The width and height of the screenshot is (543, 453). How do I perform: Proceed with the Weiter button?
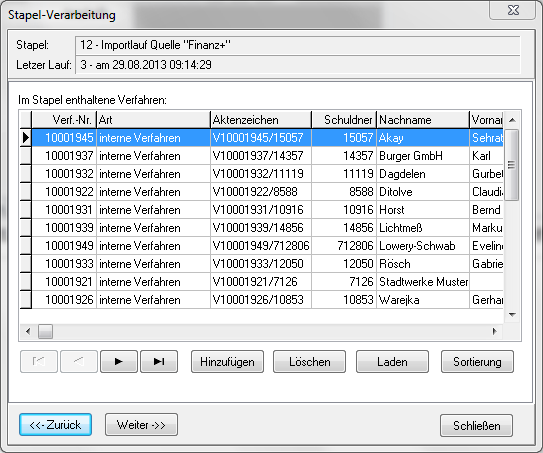coord(141,425)
